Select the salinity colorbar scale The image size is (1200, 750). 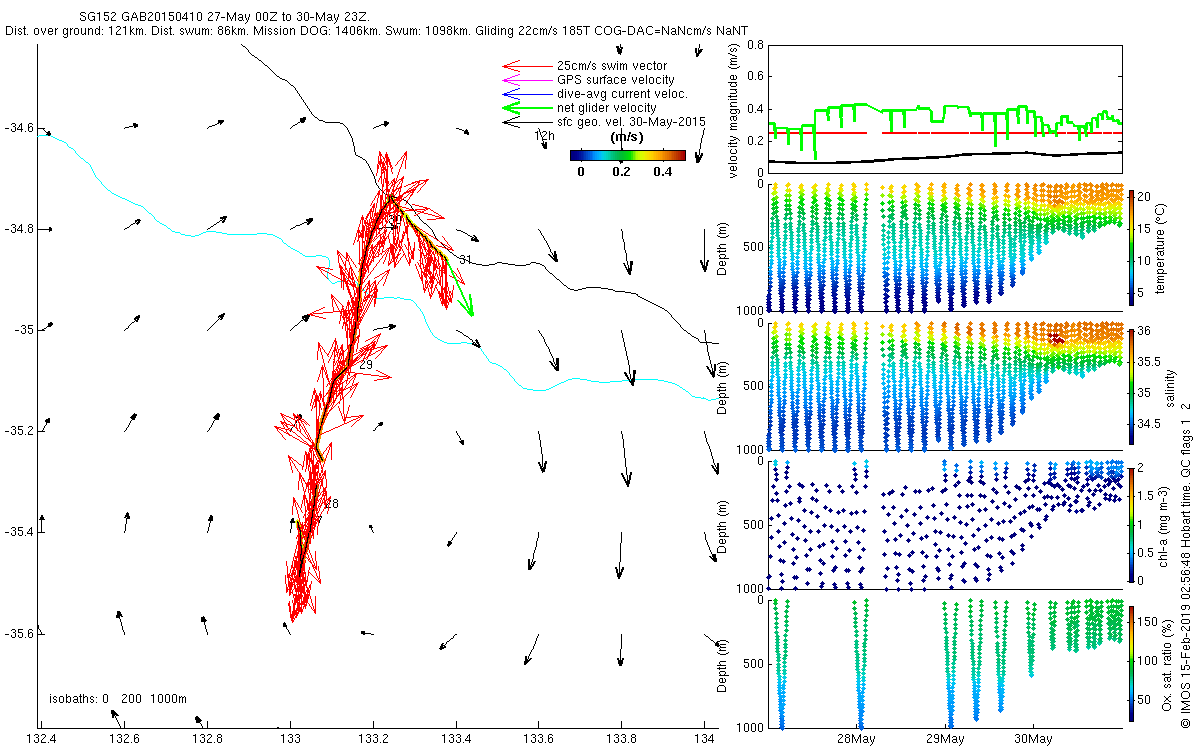click(1132, 387)
